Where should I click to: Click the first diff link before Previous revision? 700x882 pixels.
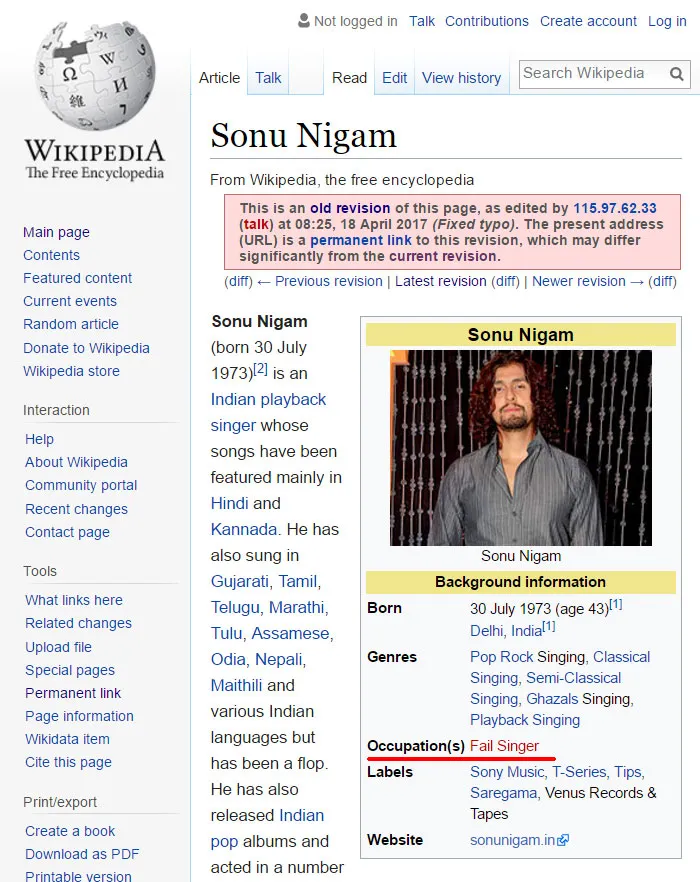[239, 281]
